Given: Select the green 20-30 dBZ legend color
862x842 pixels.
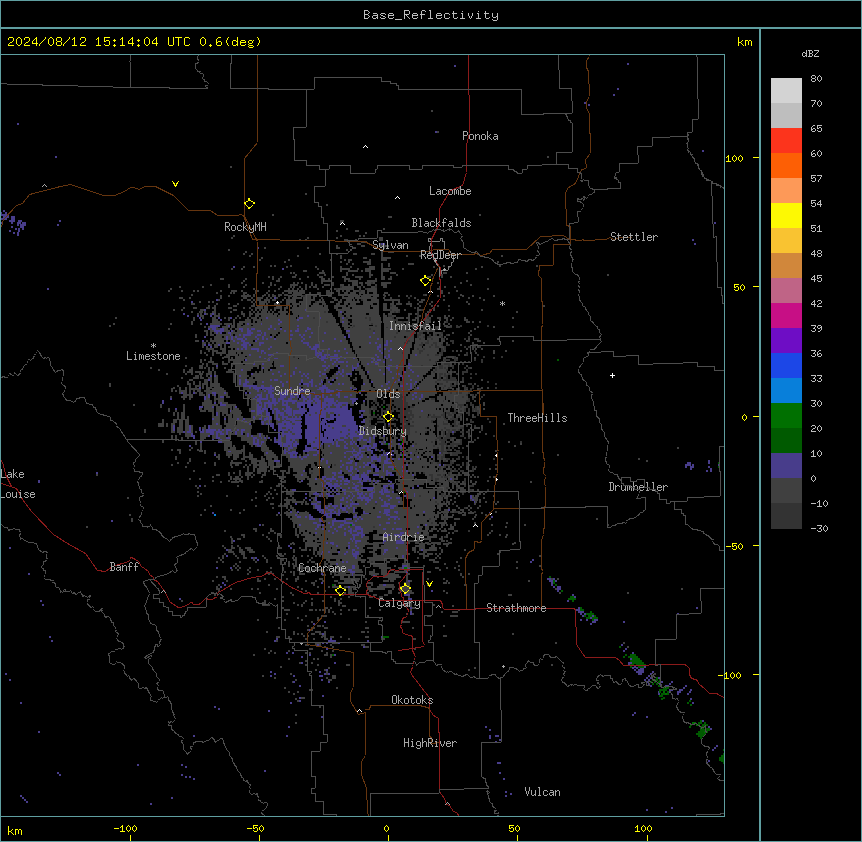Looking at the screenshot, I should pyautogui.click(x=786, y=416).
